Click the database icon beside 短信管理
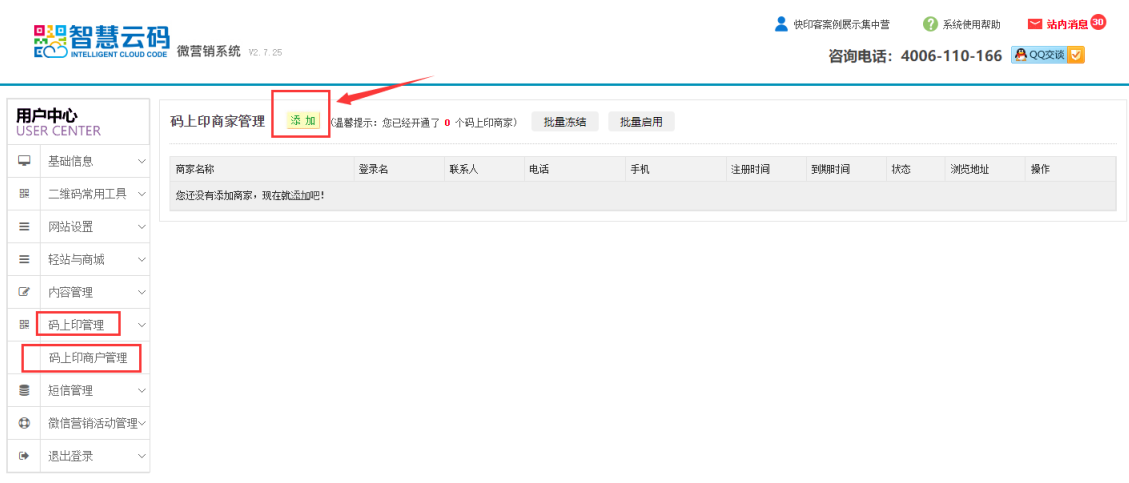Viewport: 1129px width, 483px height. [24, 390]
